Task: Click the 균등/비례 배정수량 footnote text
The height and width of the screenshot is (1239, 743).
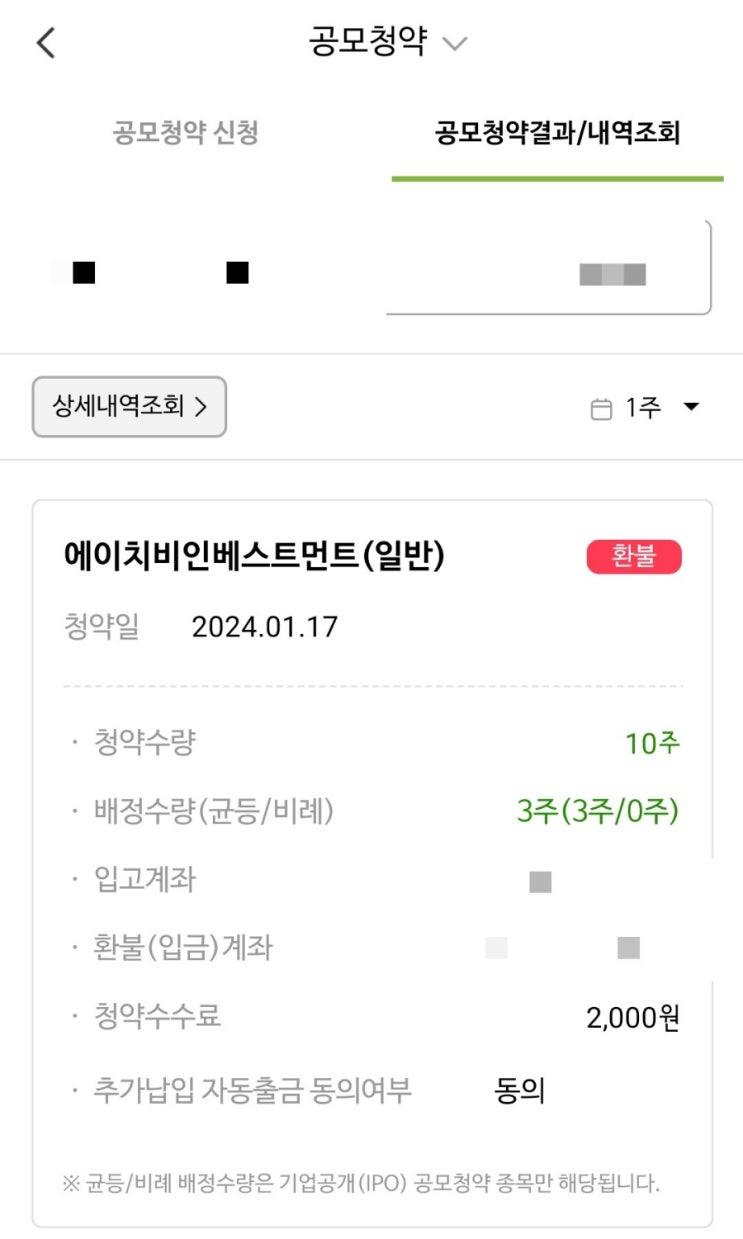Action: 361,1184
